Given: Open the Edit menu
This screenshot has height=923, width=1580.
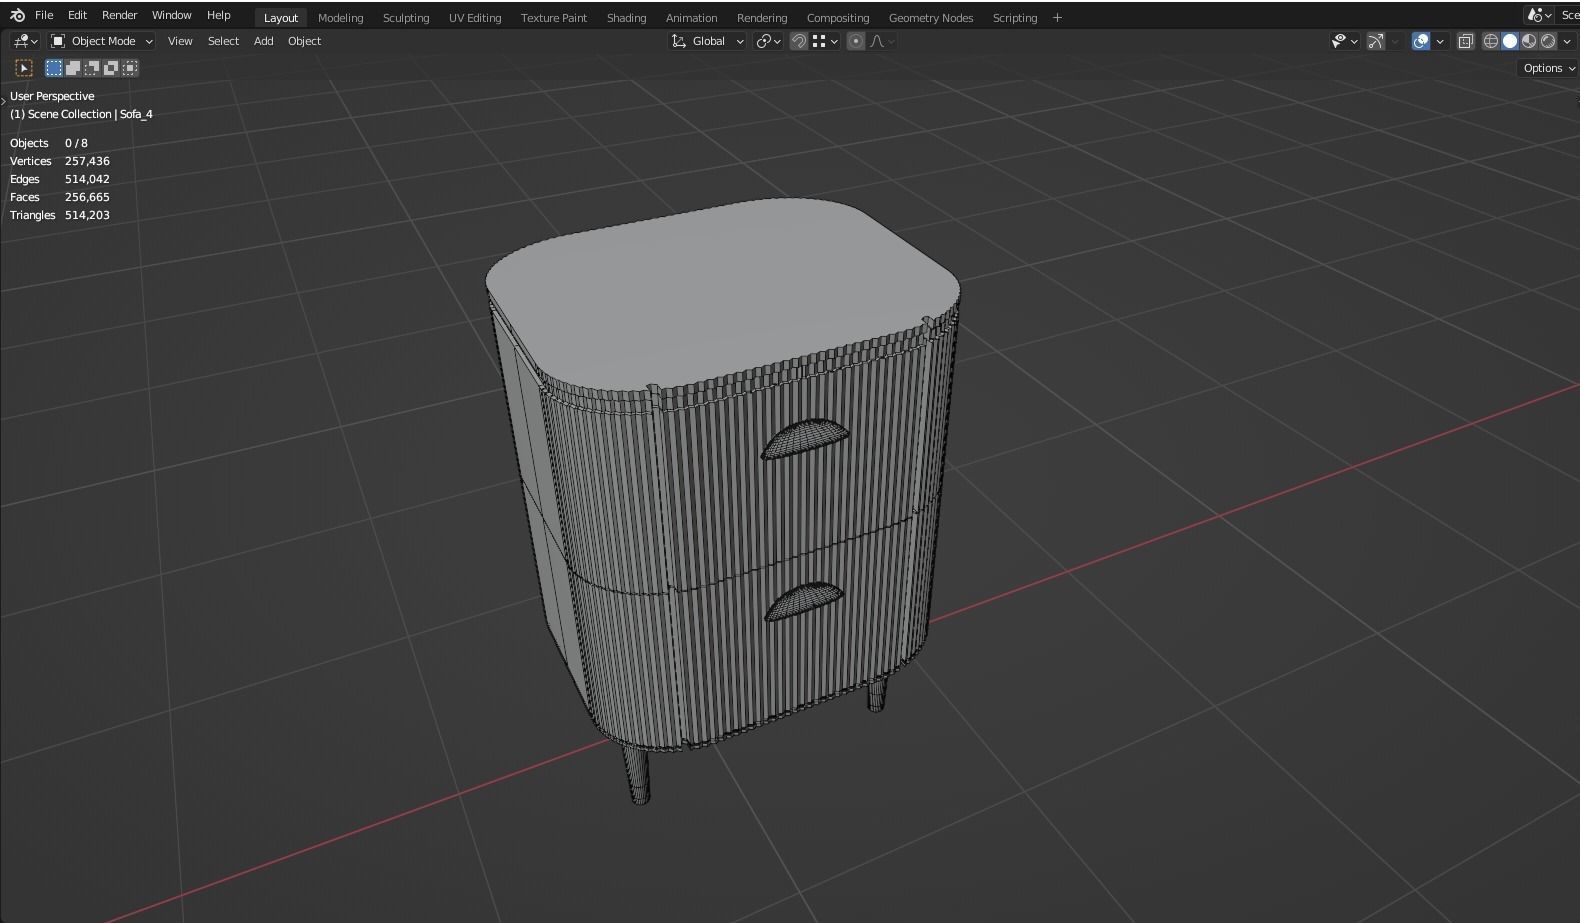Looking at the screenshot, I should pos(77,15).
